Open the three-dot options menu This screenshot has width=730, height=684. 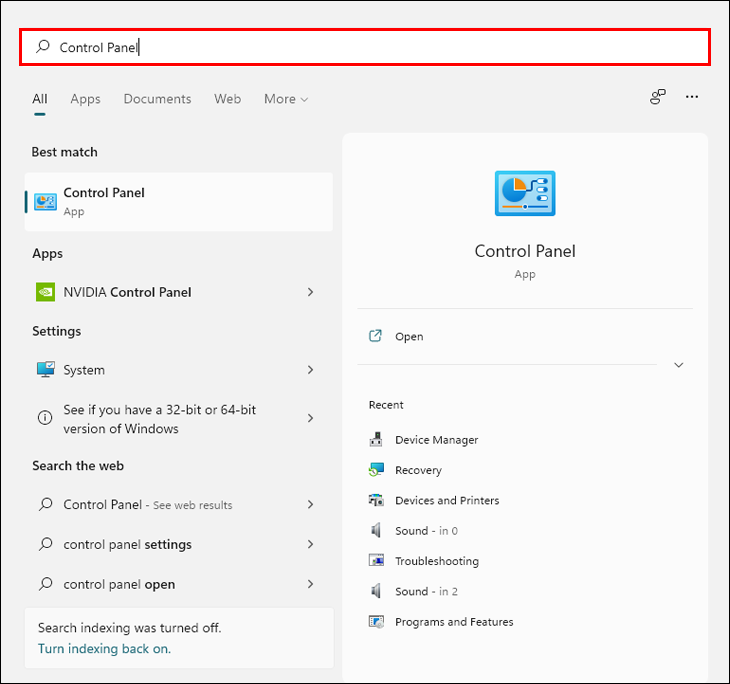(x=692, y=97)
